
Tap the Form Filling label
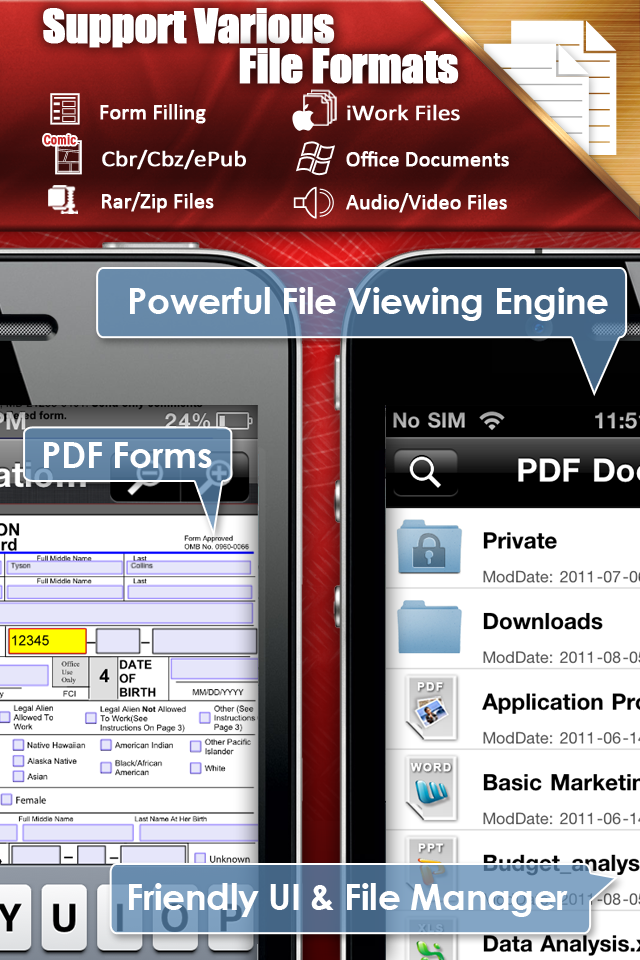point(152,113)
